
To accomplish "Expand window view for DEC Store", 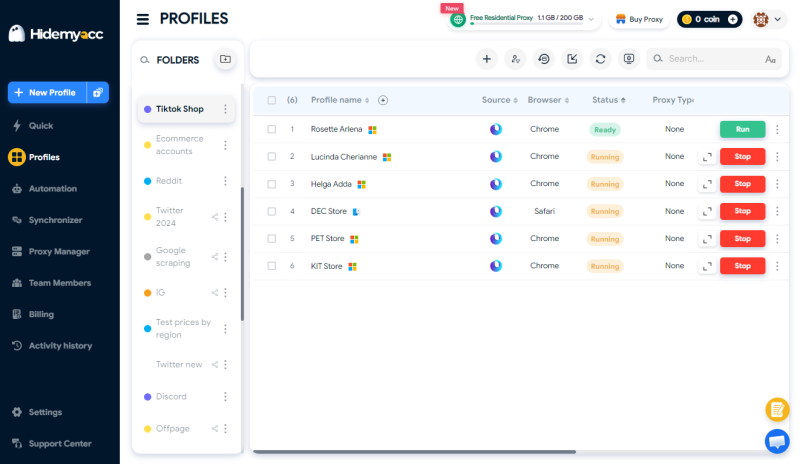I will 707,211.
